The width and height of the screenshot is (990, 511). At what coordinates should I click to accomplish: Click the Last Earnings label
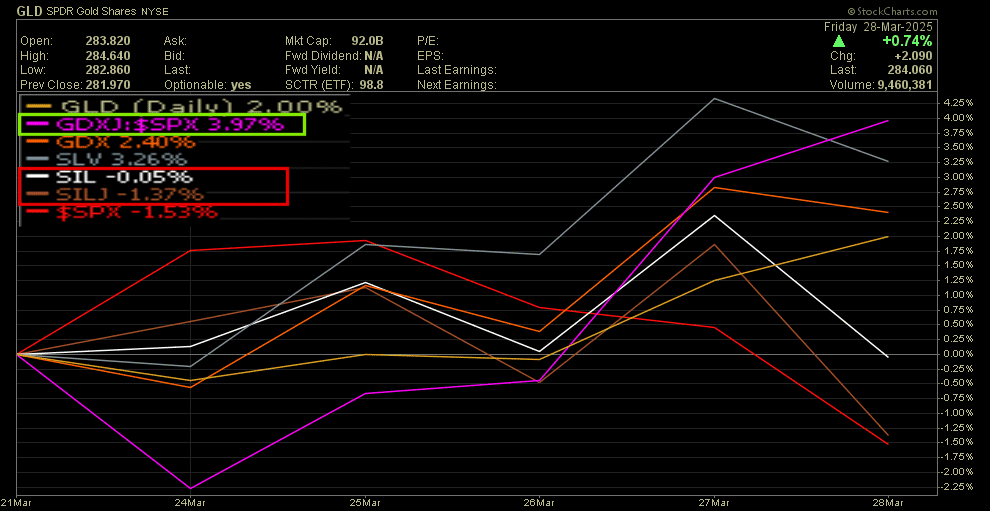click(x=456, y=70)
